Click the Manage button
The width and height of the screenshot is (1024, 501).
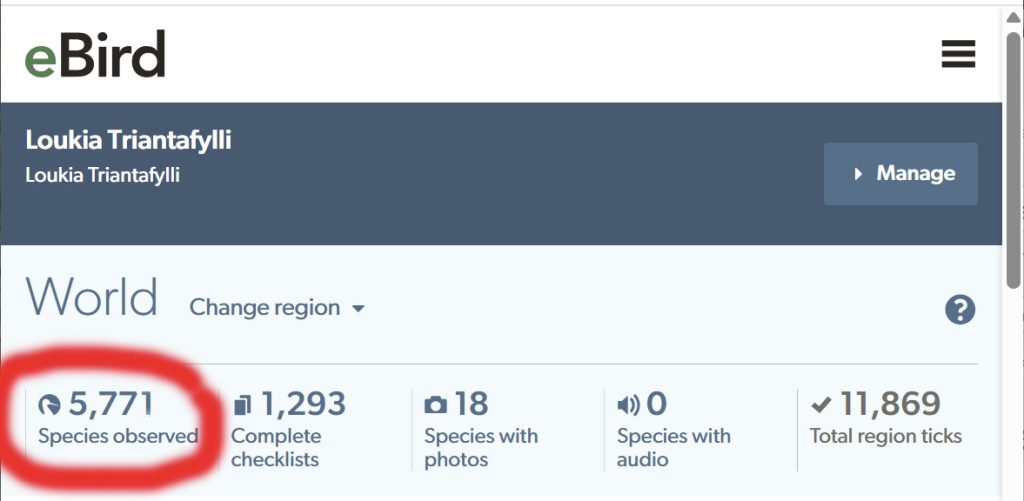(x=900, y=174)
